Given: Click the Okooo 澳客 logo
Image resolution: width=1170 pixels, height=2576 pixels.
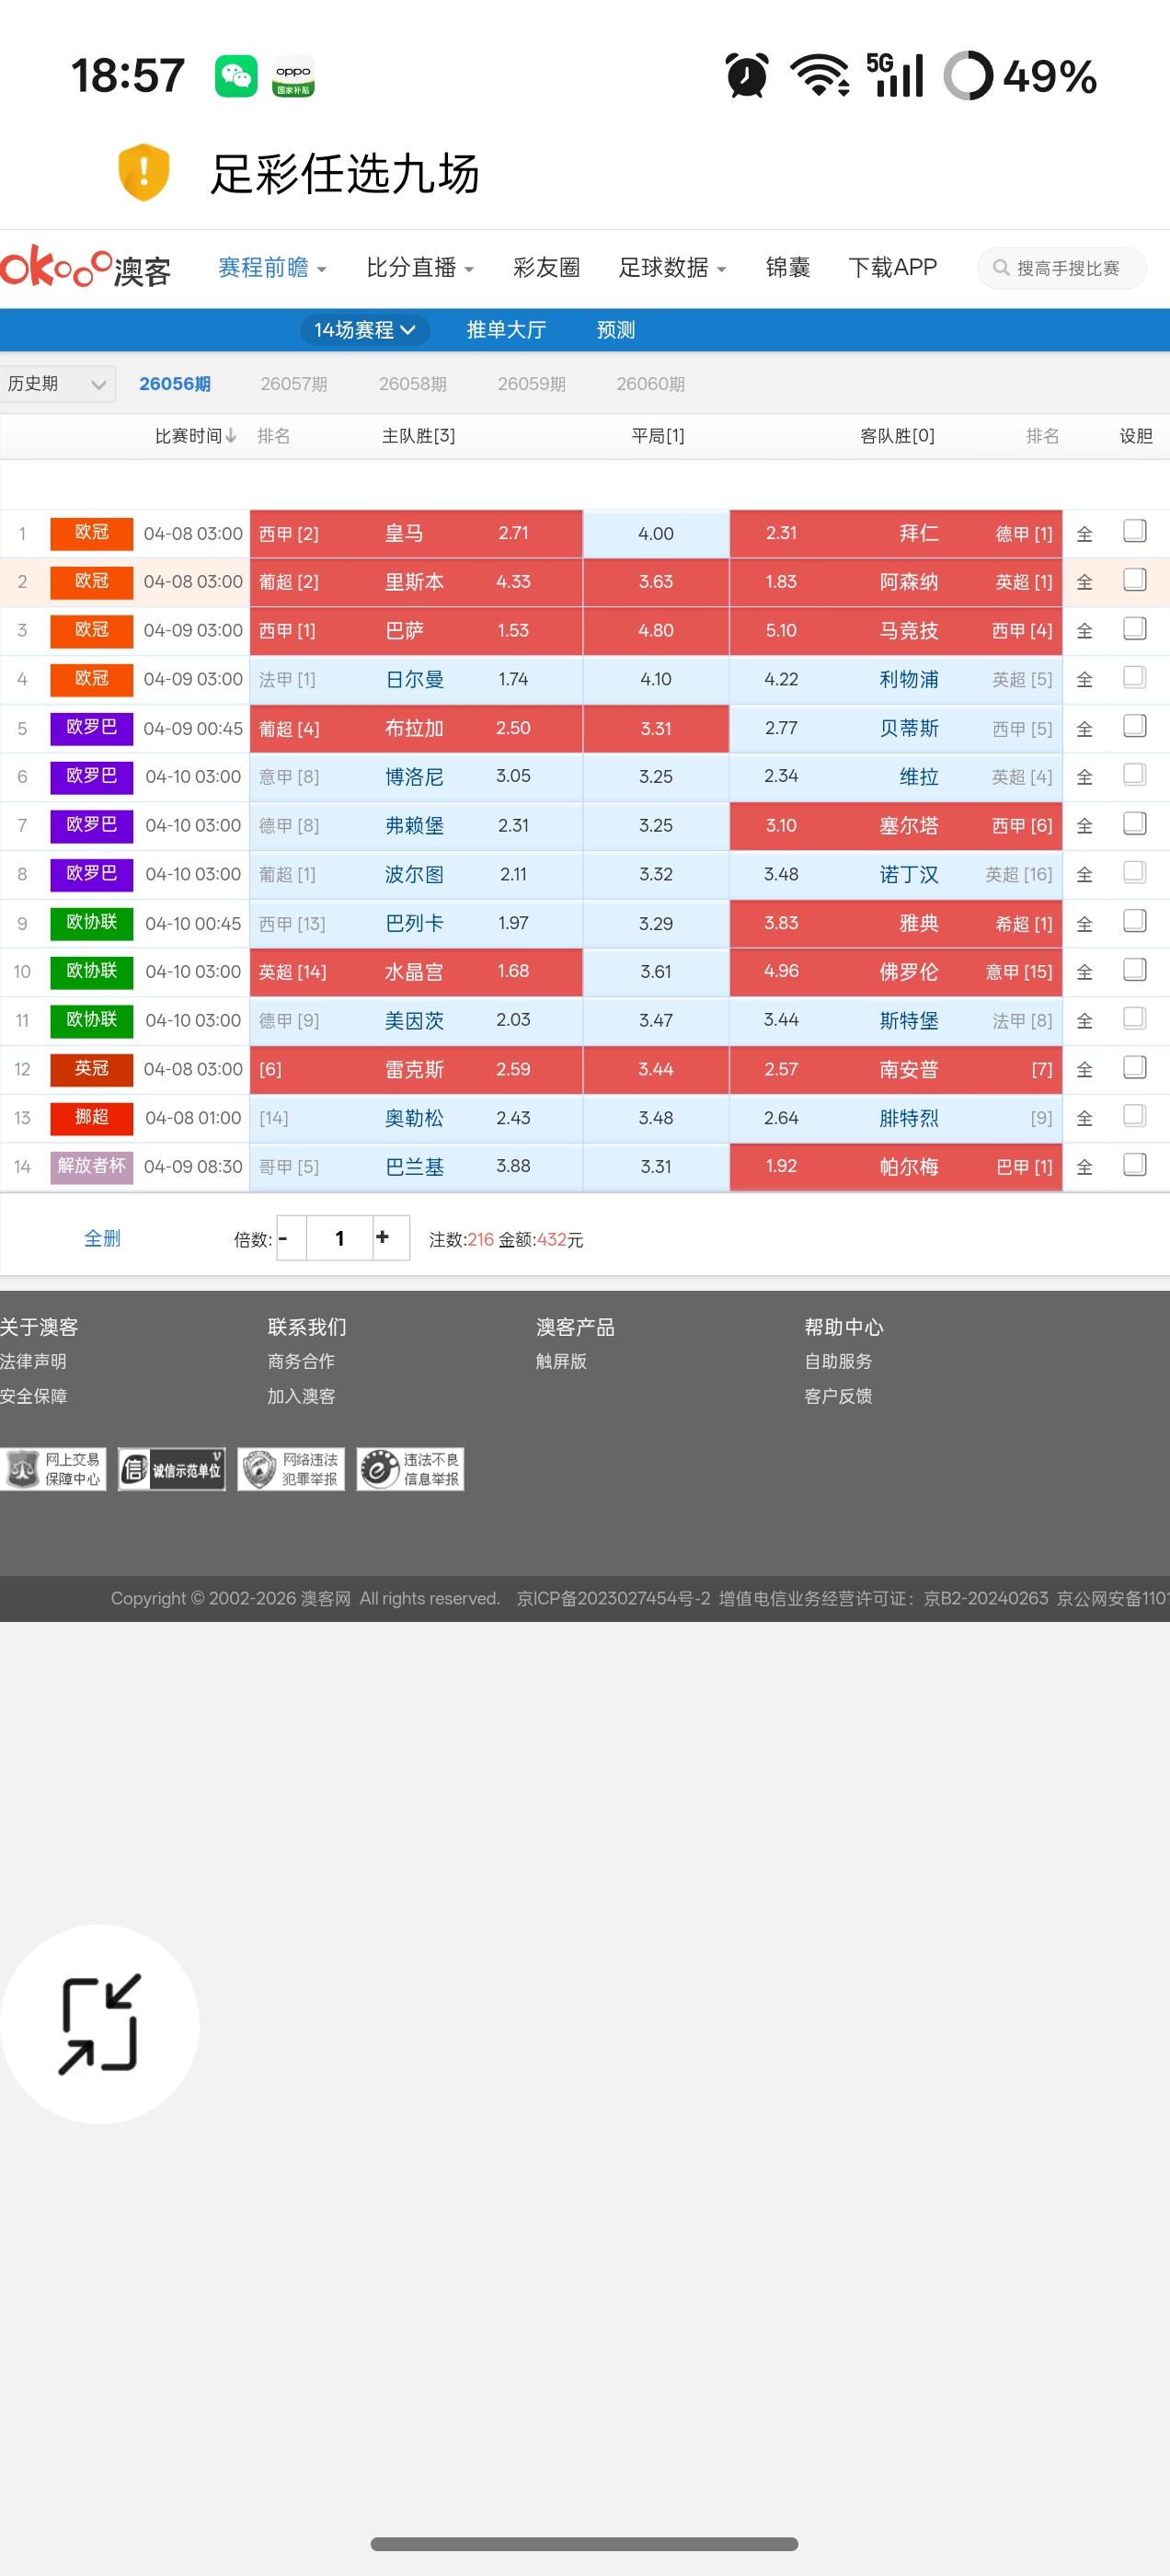Looking at the screenshot, I should pos(86,268).
